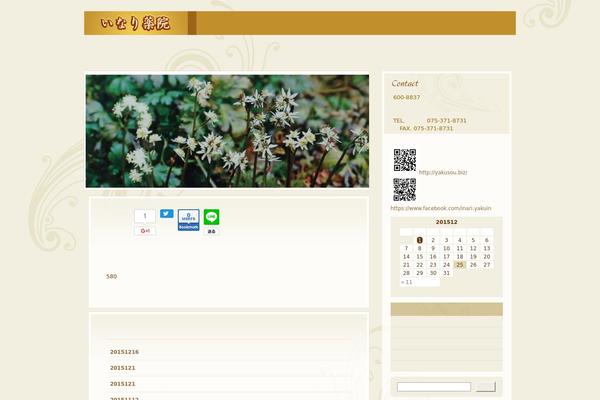Click the flower banner image
Screen dimensions: 600x400
coord(227,131)
